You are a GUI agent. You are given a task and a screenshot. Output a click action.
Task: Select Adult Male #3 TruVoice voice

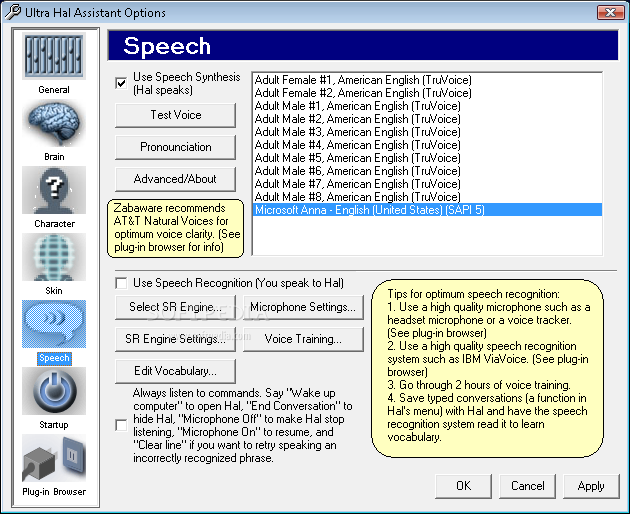[x=427, y=132]
